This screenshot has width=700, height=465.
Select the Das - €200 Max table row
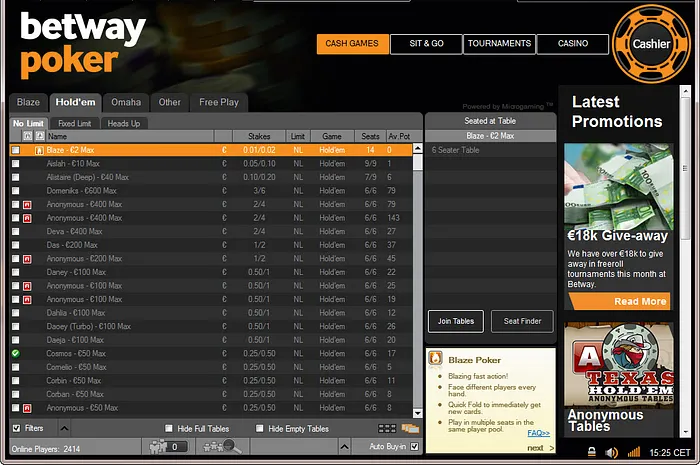click(x=211, y=245)
